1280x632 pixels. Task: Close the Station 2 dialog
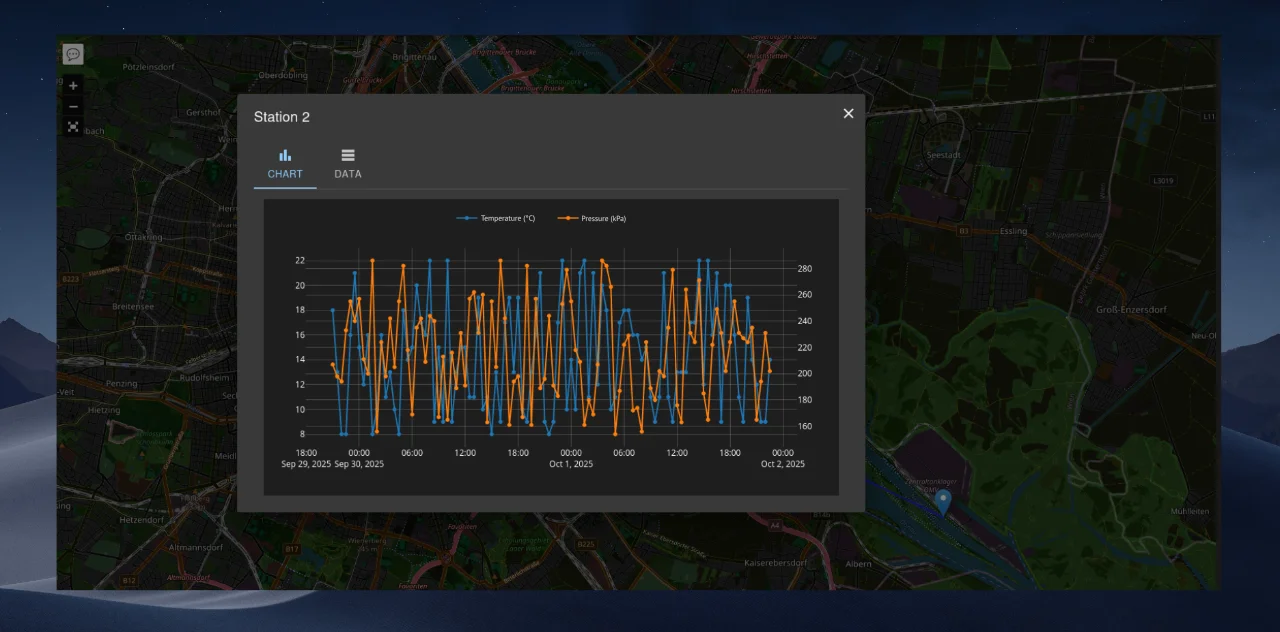[x=848, y=114]
